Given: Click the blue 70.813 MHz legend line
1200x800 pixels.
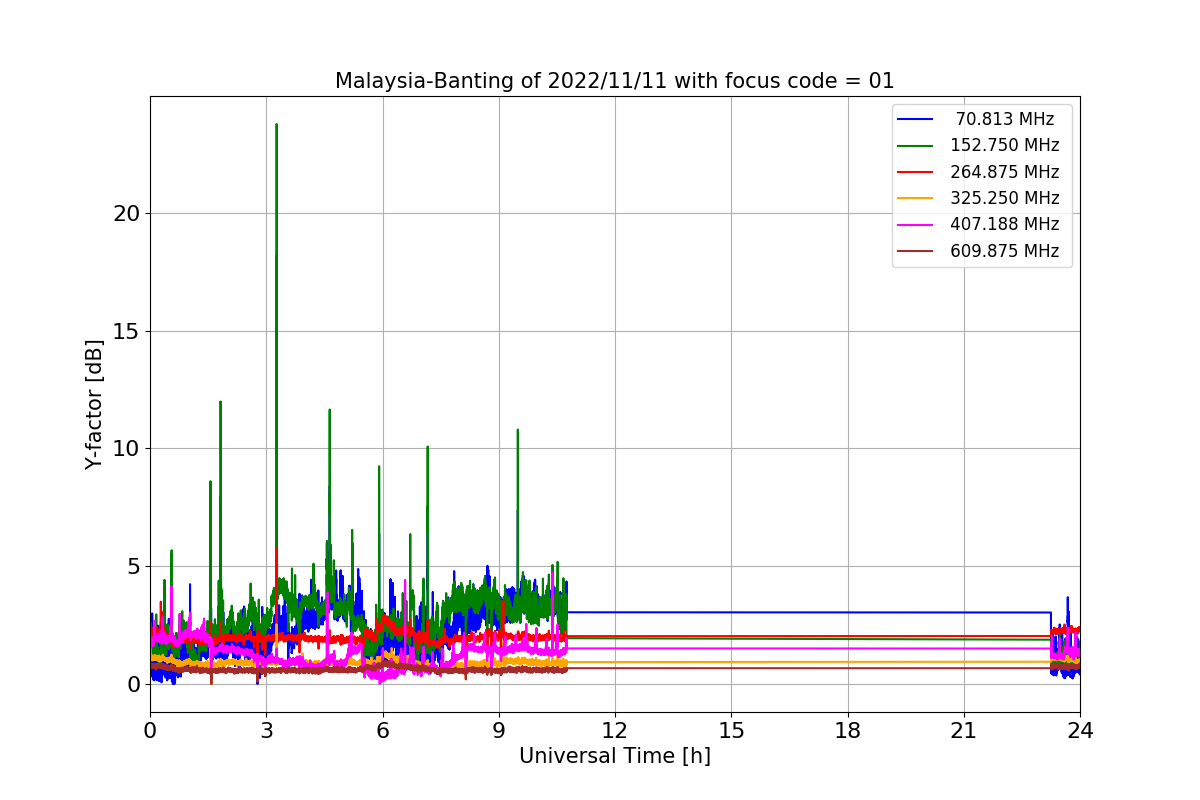Looking at the screenshot, I should click(915, 119).
